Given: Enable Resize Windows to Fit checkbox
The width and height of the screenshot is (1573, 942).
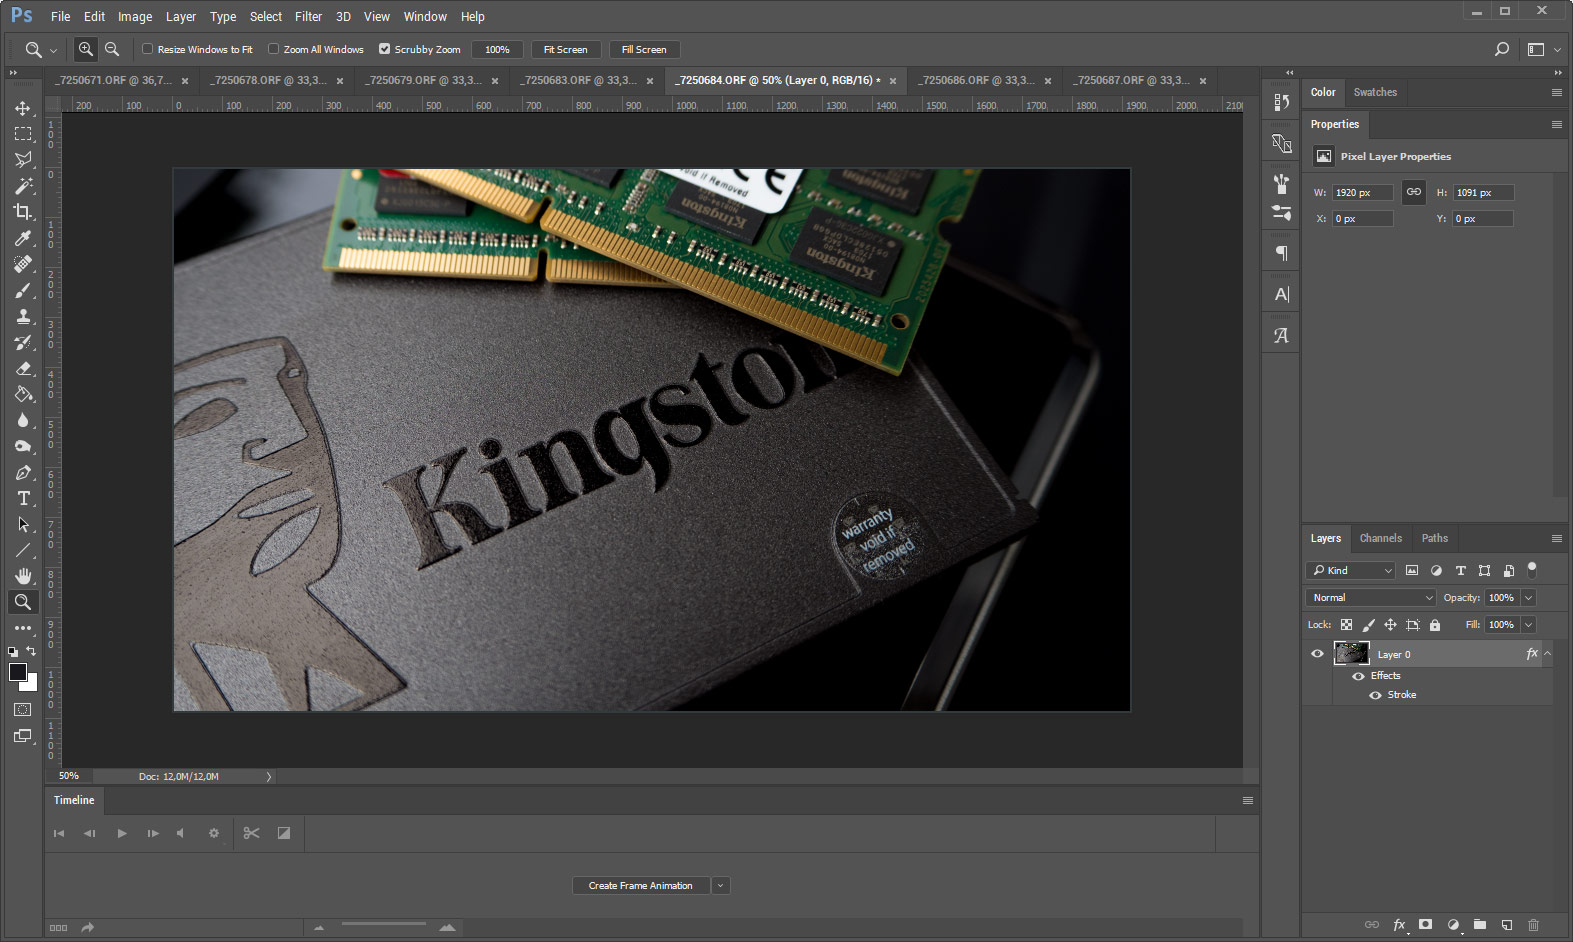Looking at the screenshot, I should 148,49.
